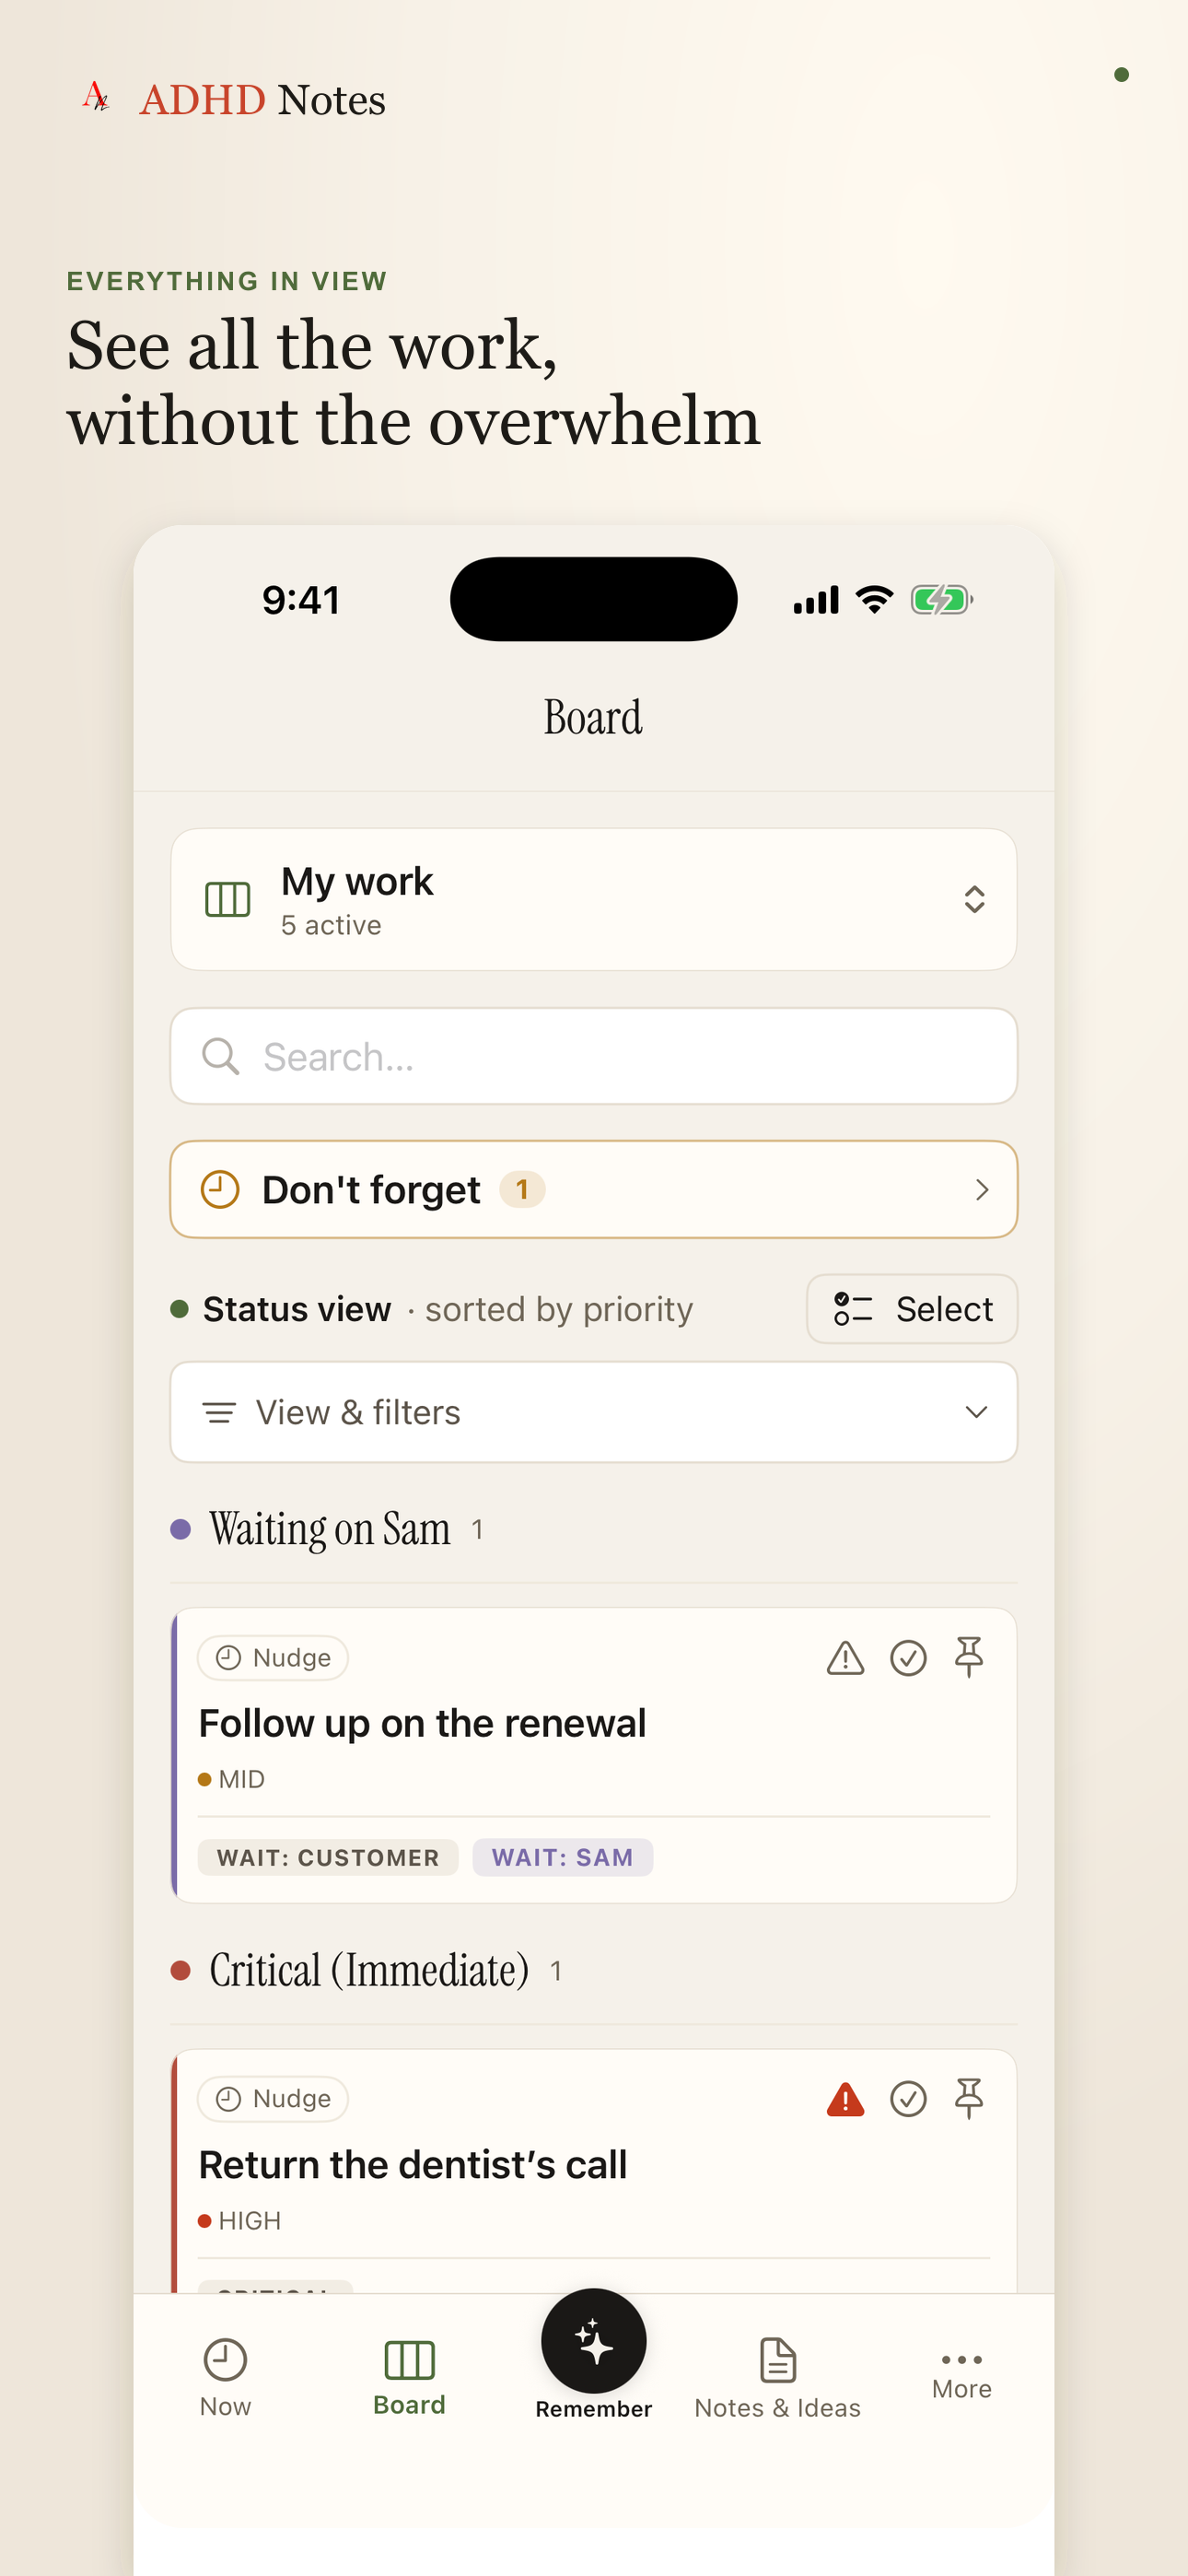Image resolution: width=1188 pixels, height=2576 pixels.
Task: Click the board columns icon beside My work
Action: [x=227, y=900]
